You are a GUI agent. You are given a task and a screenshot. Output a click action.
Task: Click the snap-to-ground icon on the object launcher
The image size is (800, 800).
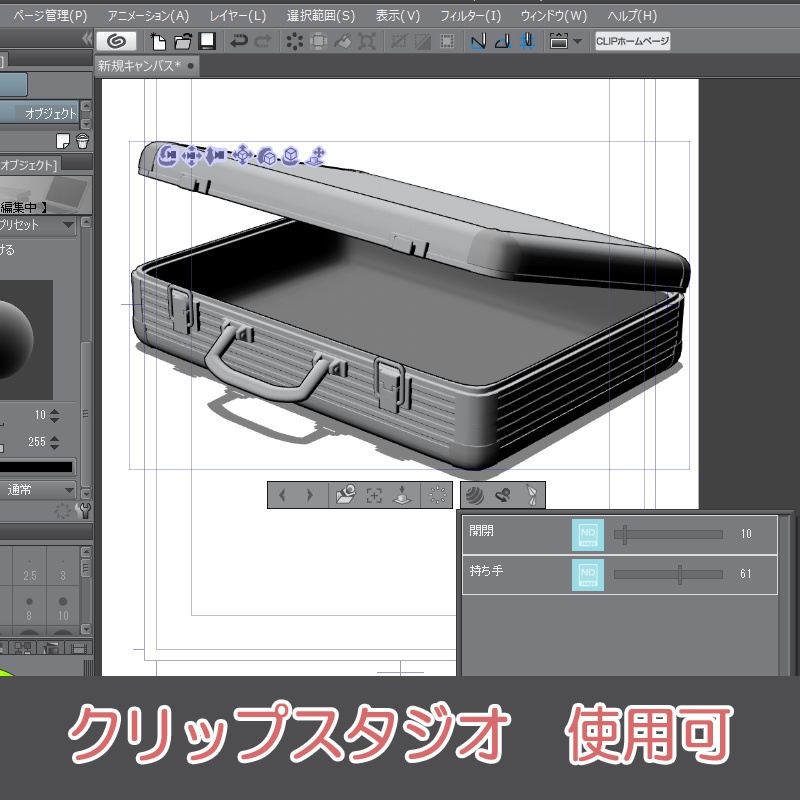tap(403, 493)
